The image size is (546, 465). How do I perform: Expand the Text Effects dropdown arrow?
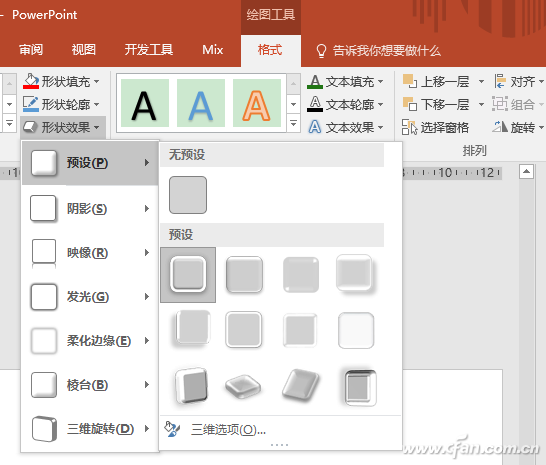[381, 127]
